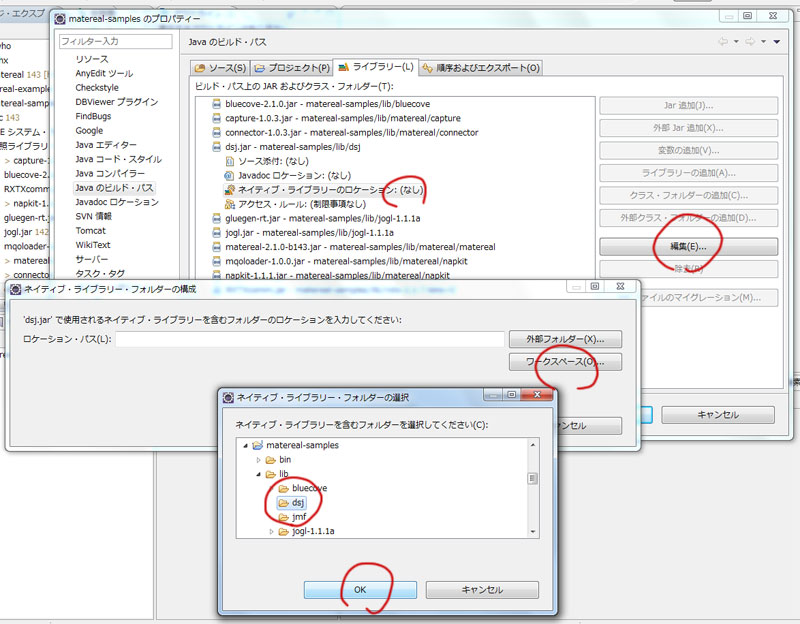Open the 順序およびエクスポート(O) tab
The width and height of the screenshot is (800, 624).
[x=481, y=68]
